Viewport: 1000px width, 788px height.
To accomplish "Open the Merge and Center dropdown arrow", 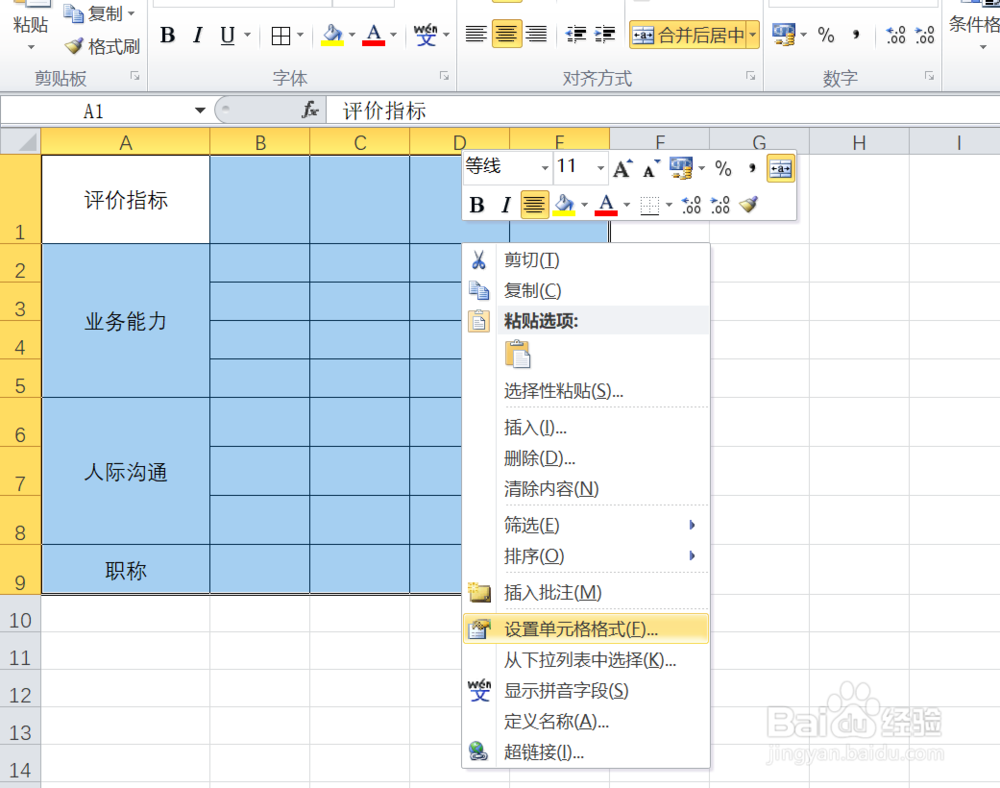I will pyautogui.click(x=753, y=35).
